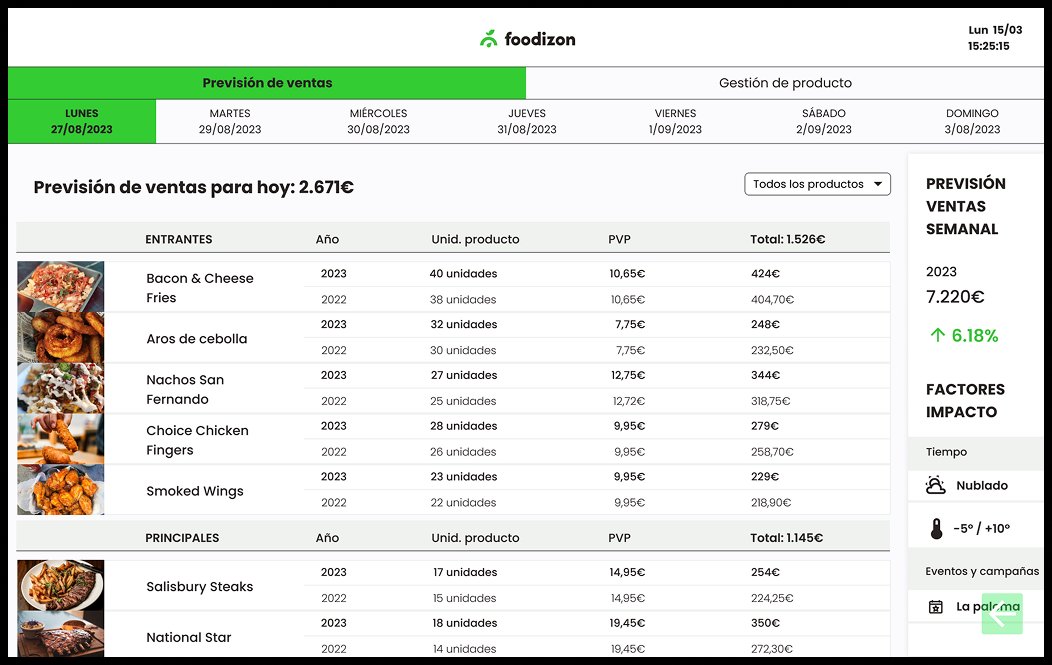The width and height of the screenshot is (1052, 665).
Task: Click the 258,70€ total cell
Action: pos(772,452)
